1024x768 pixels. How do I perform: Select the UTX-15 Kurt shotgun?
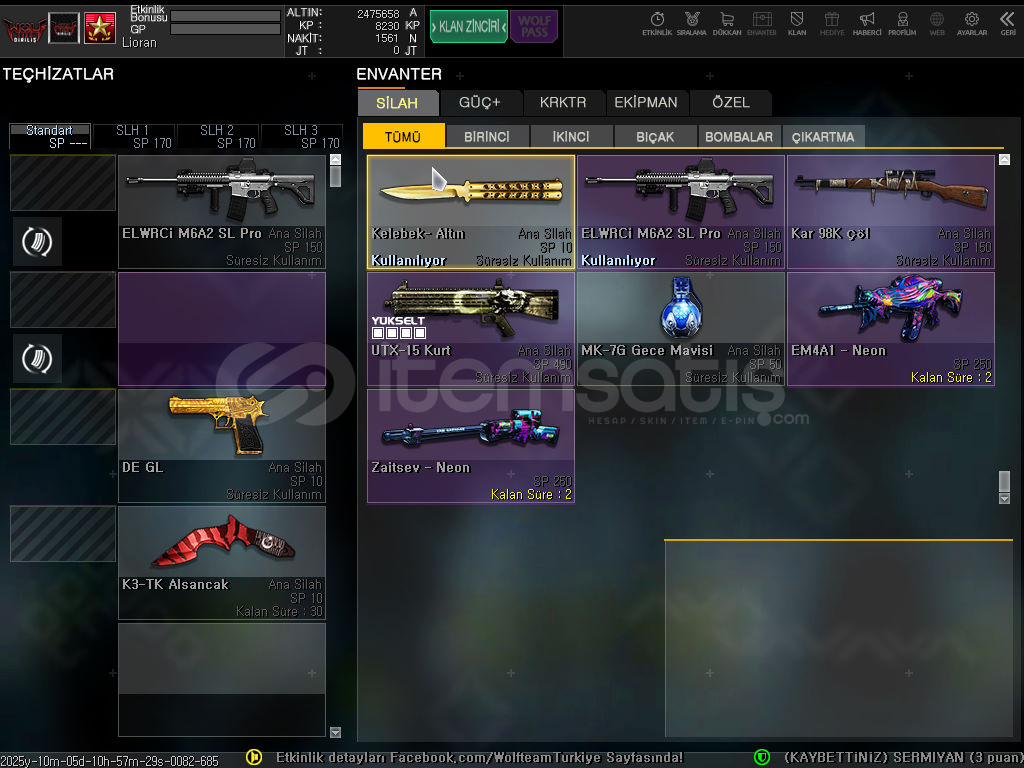click(x=471, y=328)
